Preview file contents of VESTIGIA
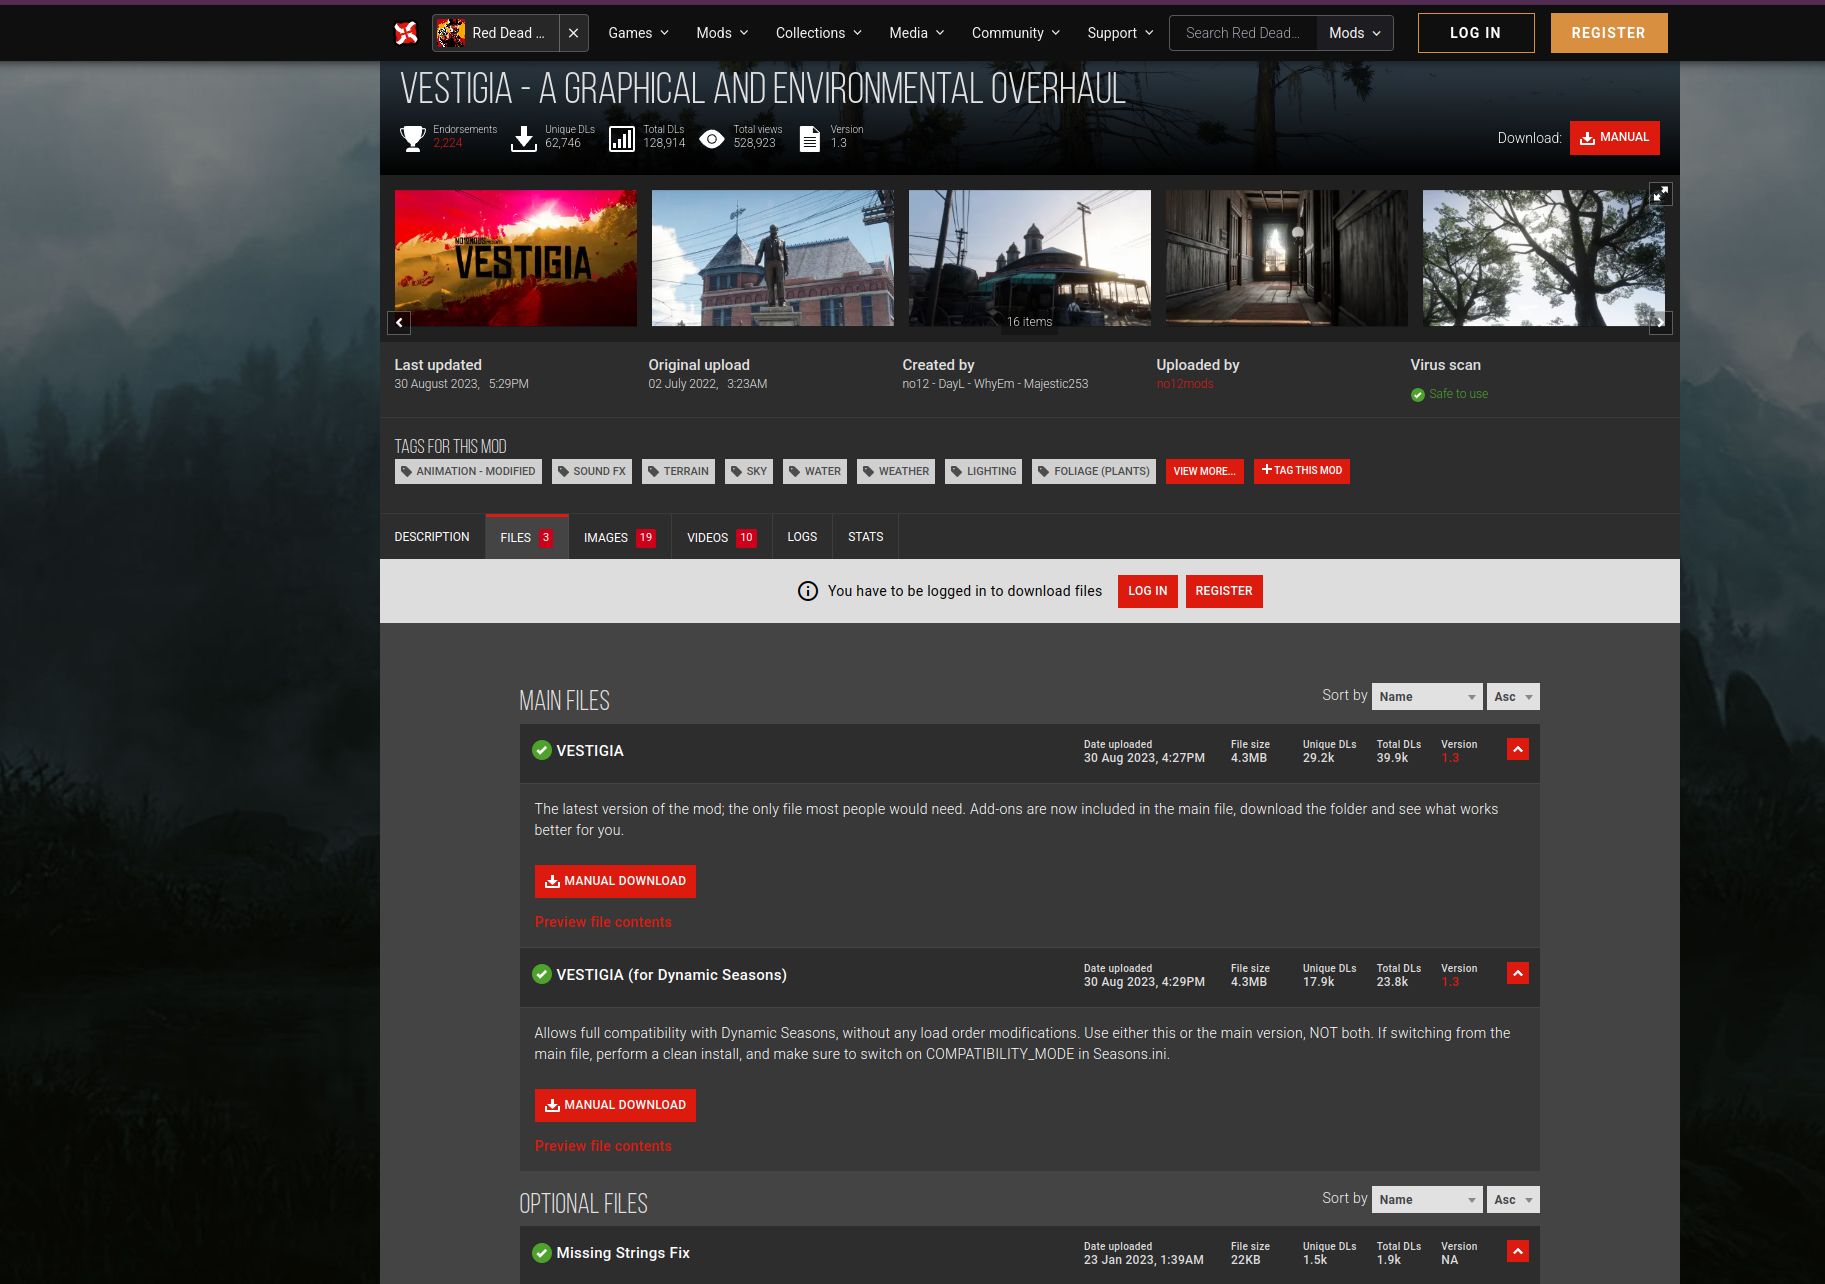 [603, 922]
